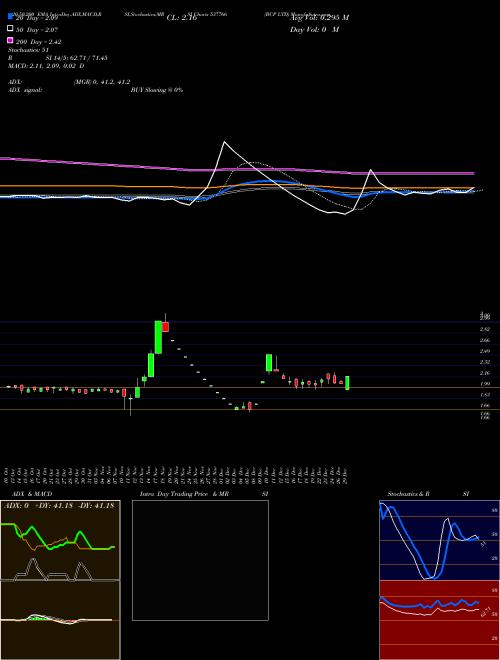Click the red candlestick at the price peak
Image resolution: width=500 pixels, height=660 pixels.
(165, 327)
